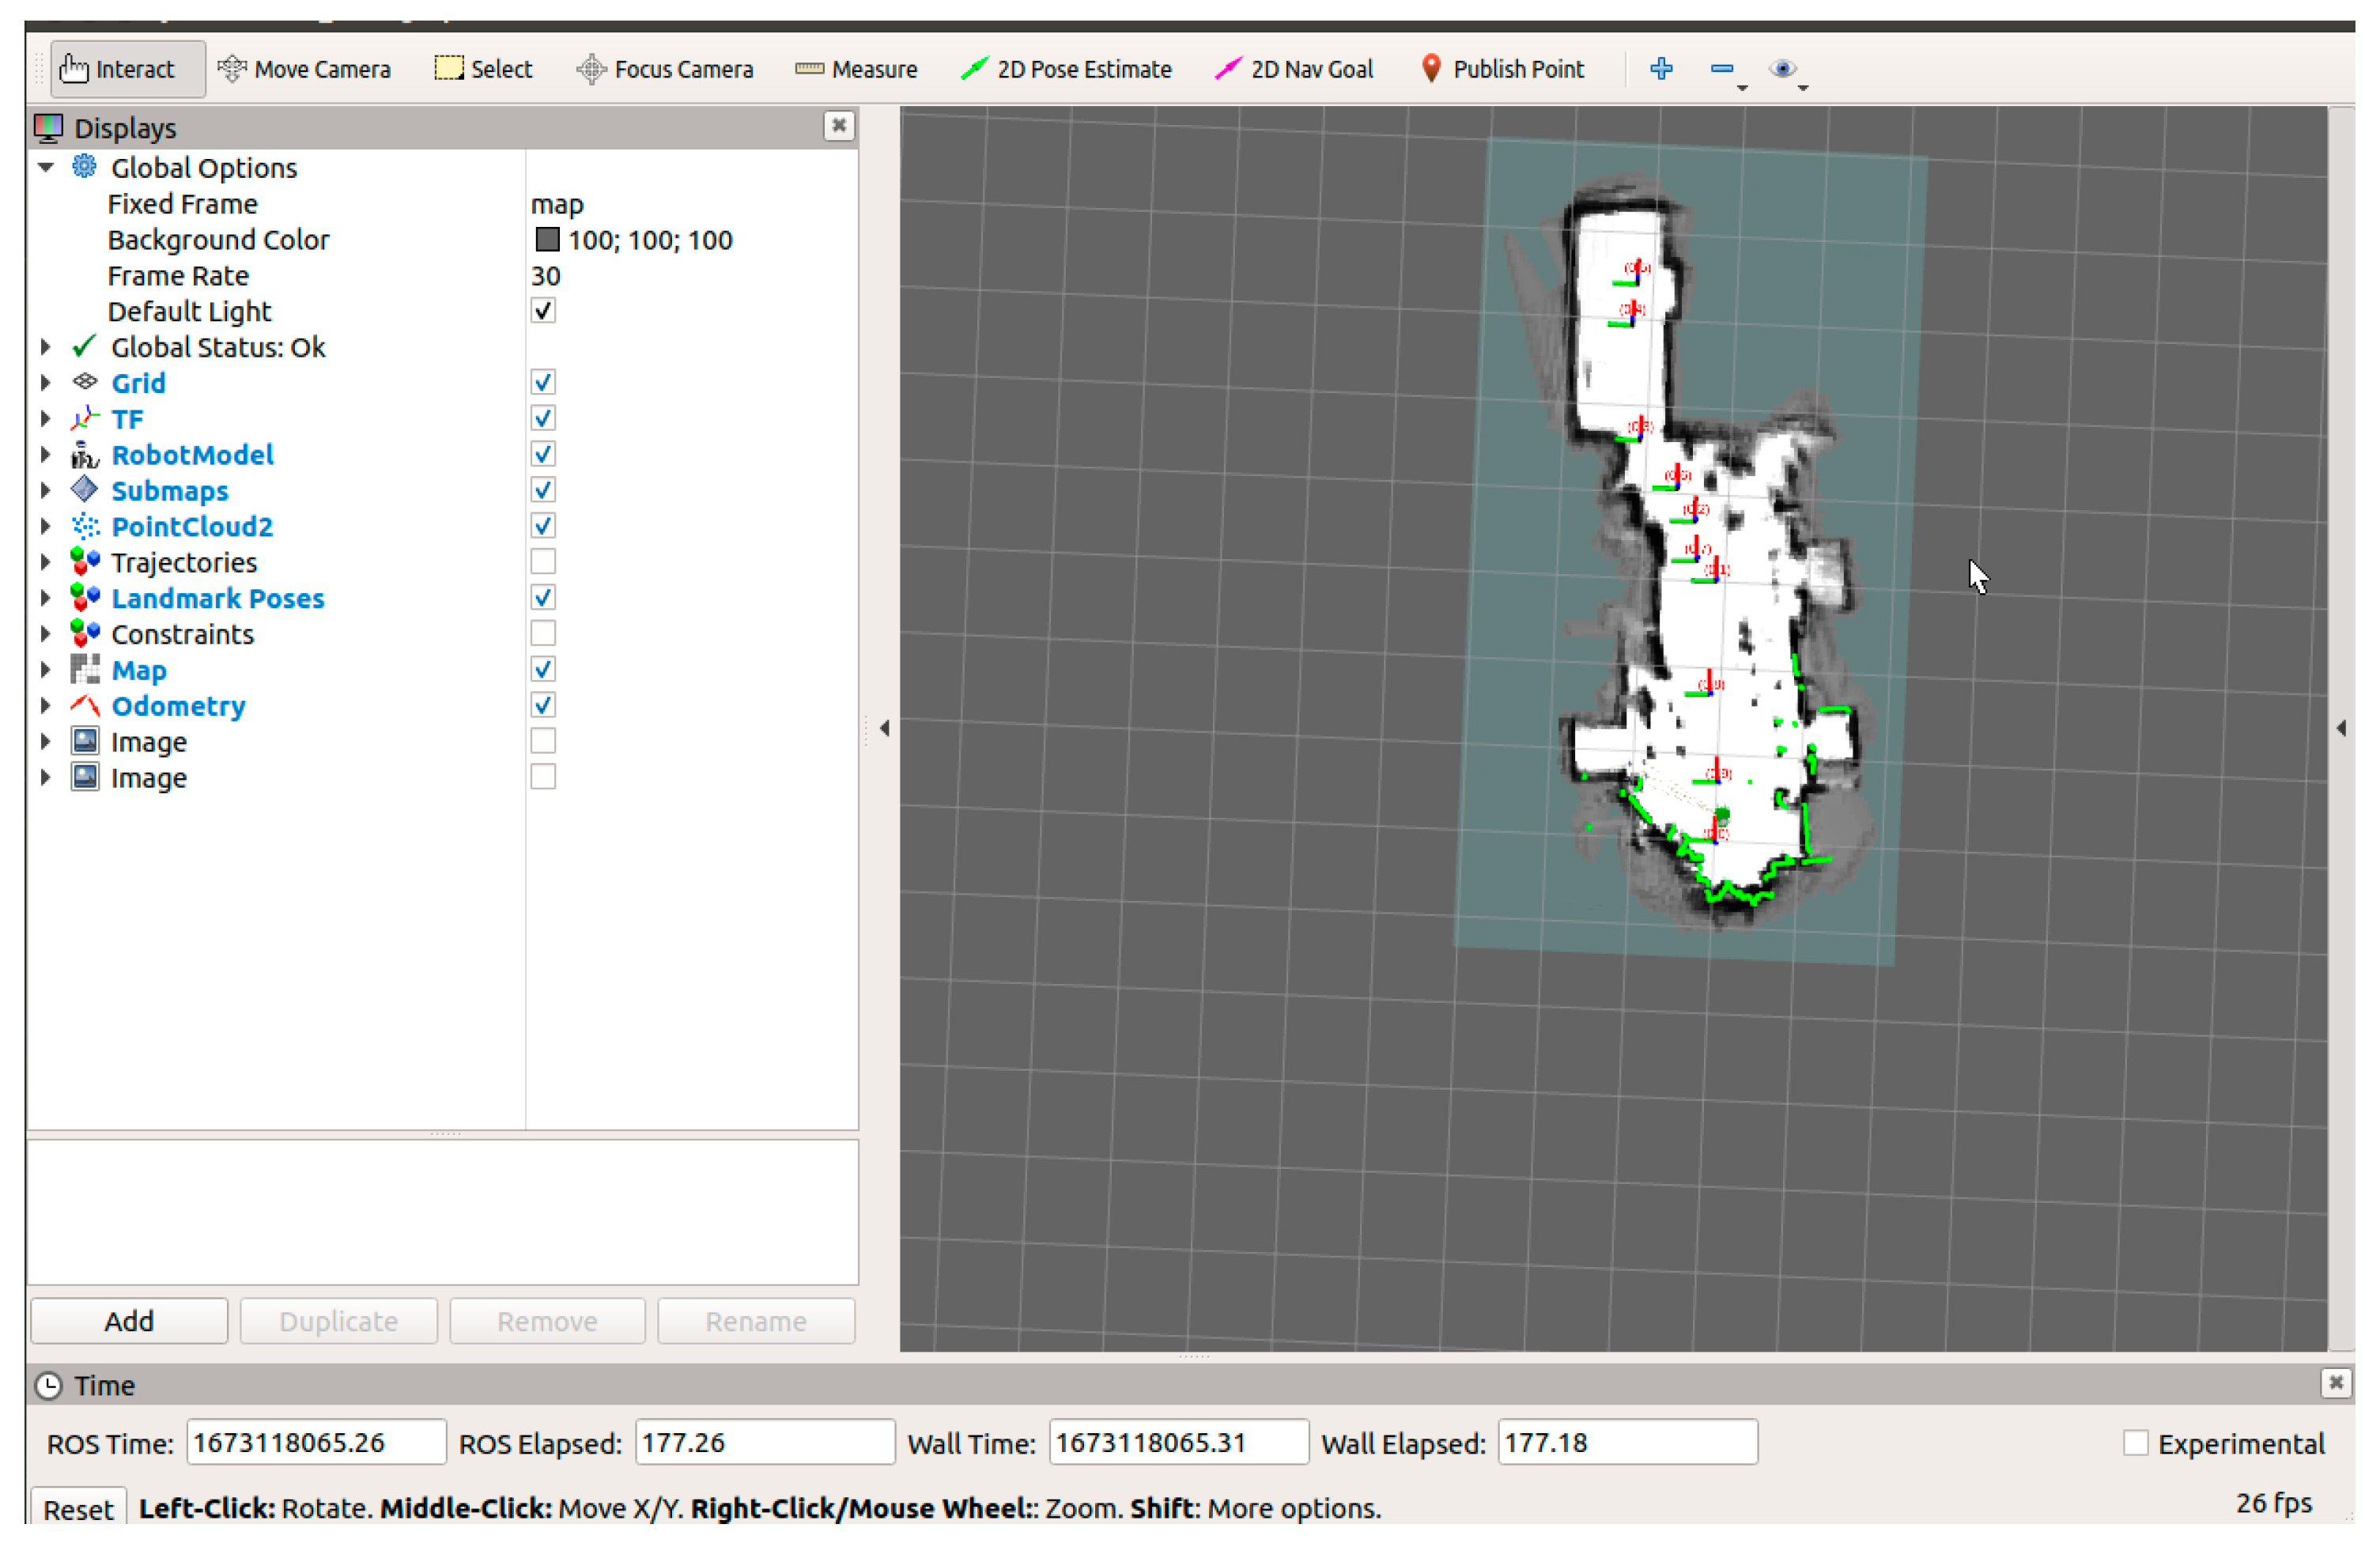Disable the PointCloud2 display checkbox
The height and width of the screenshot is (1547, 2380).
[x=543, y=526]
